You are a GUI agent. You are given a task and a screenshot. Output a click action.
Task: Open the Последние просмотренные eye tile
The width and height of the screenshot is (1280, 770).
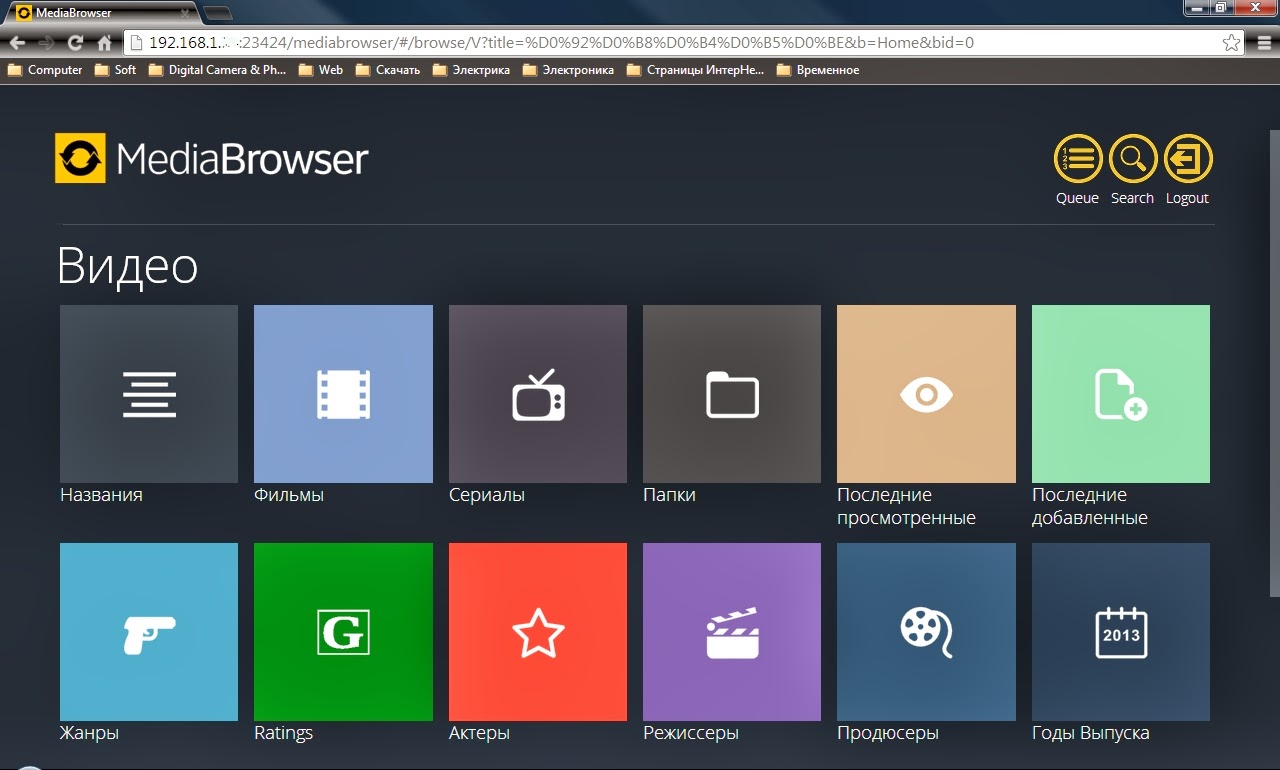pos(926,394)
